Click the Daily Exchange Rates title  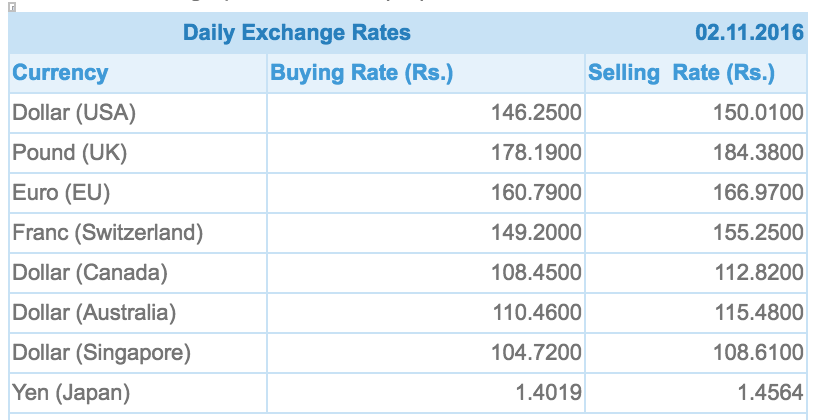pyautogui.click(x=296, y=33)
